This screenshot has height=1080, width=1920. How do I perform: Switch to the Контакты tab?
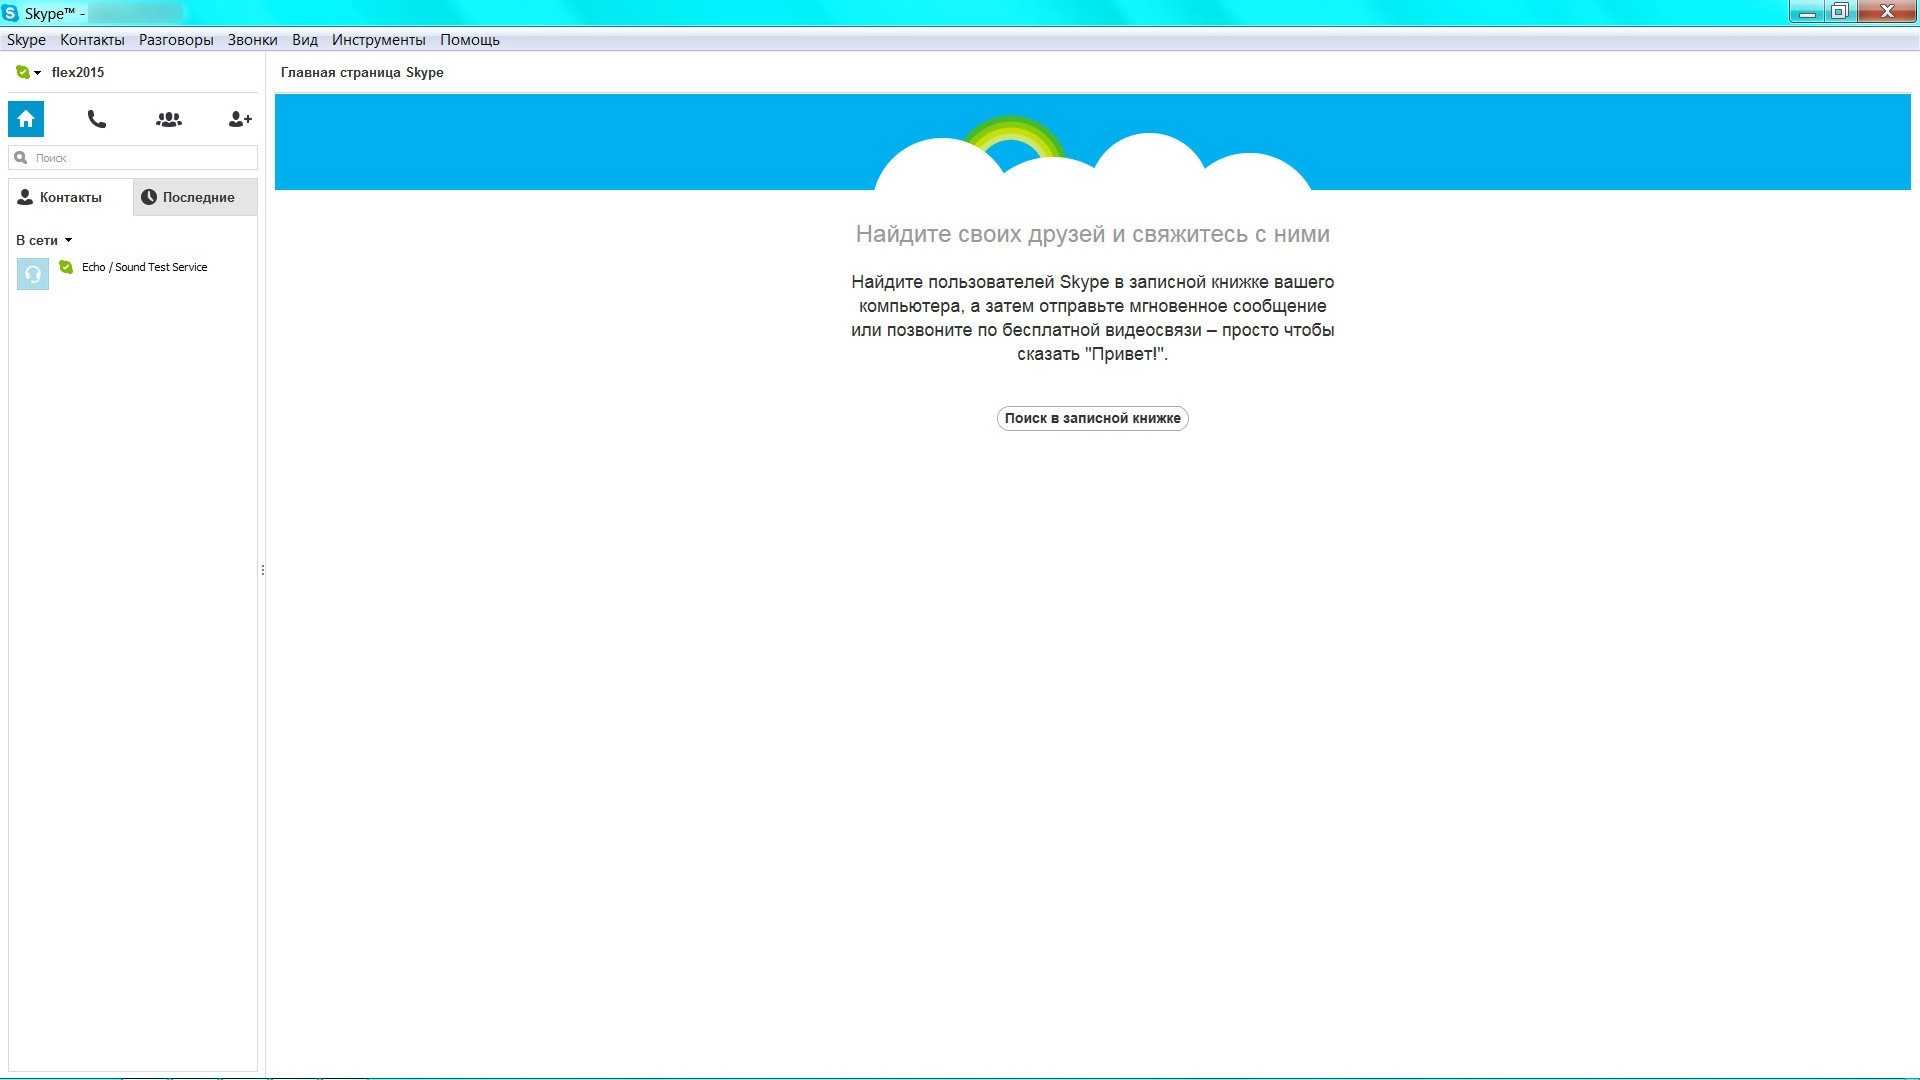(x=70, y=197)
